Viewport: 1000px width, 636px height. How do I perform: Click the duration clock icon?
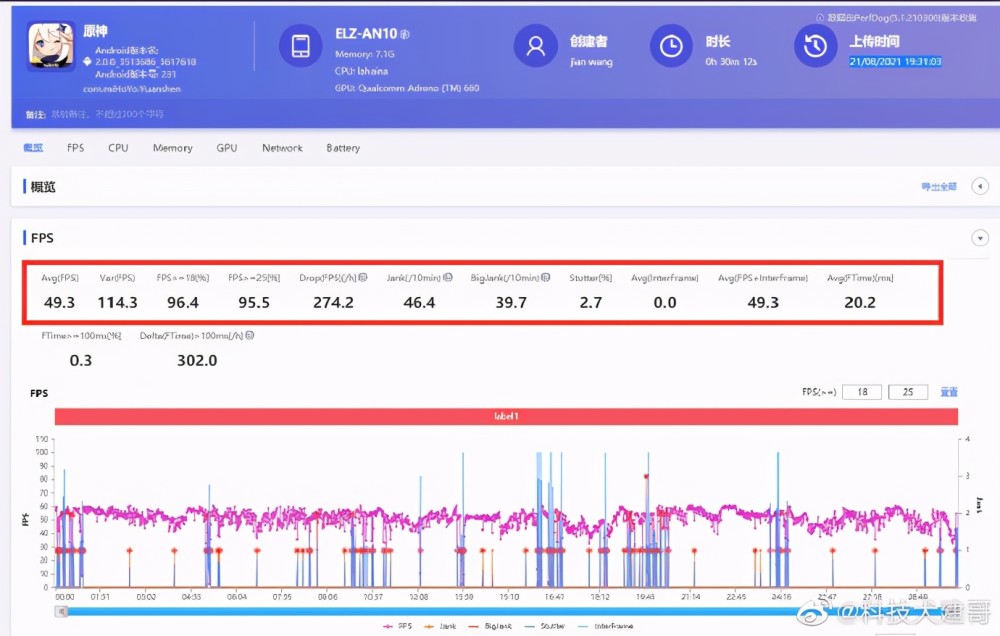click(x=671, y=46)
